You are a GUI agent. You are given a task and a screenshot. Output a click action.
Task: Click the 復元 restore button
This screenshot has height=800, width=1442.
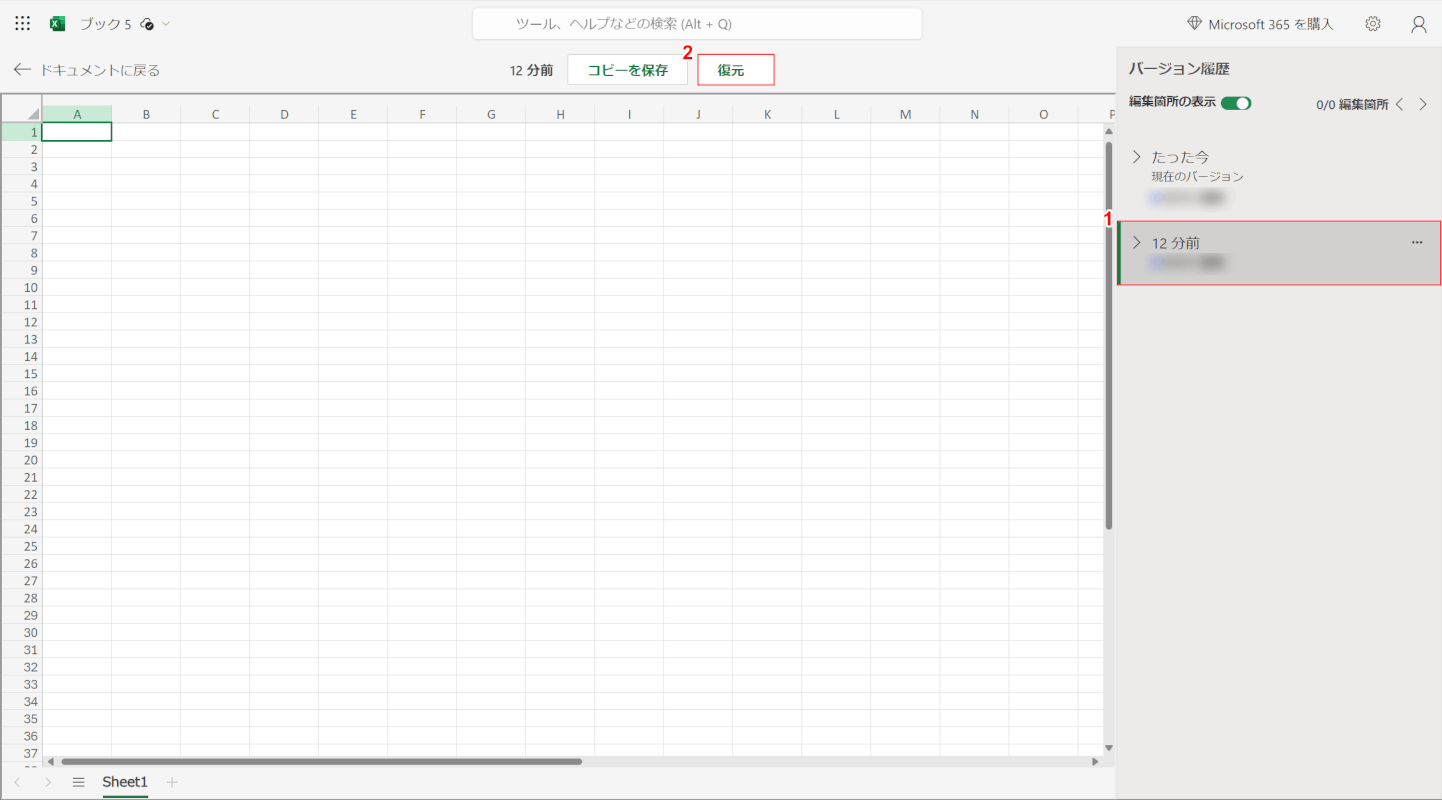(x=736, y=70)
